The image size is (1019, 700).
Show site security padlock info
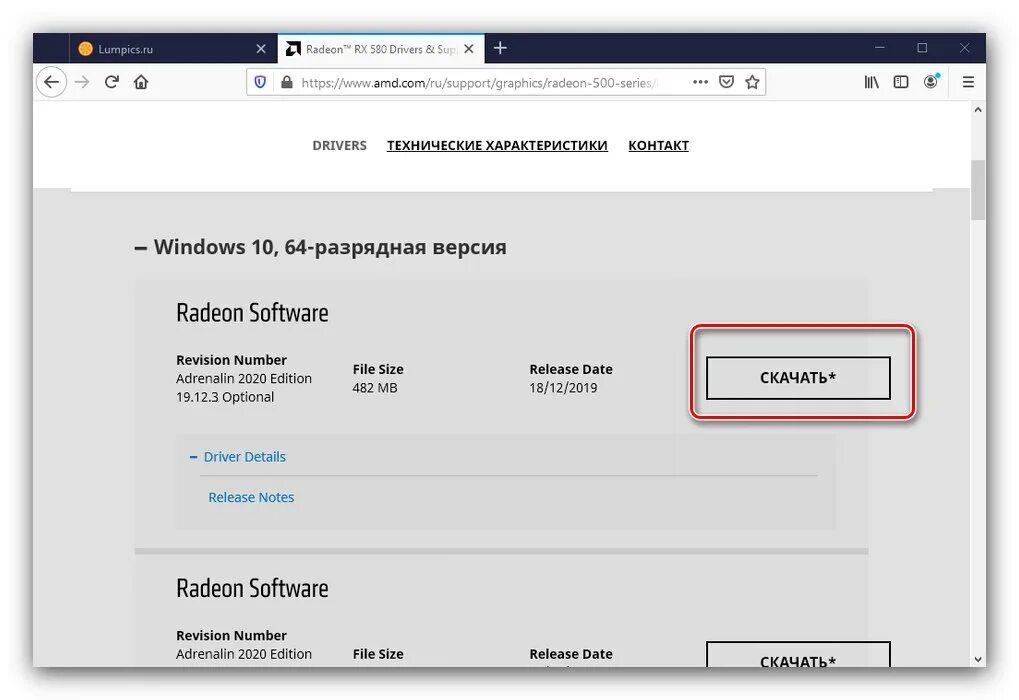286,83
